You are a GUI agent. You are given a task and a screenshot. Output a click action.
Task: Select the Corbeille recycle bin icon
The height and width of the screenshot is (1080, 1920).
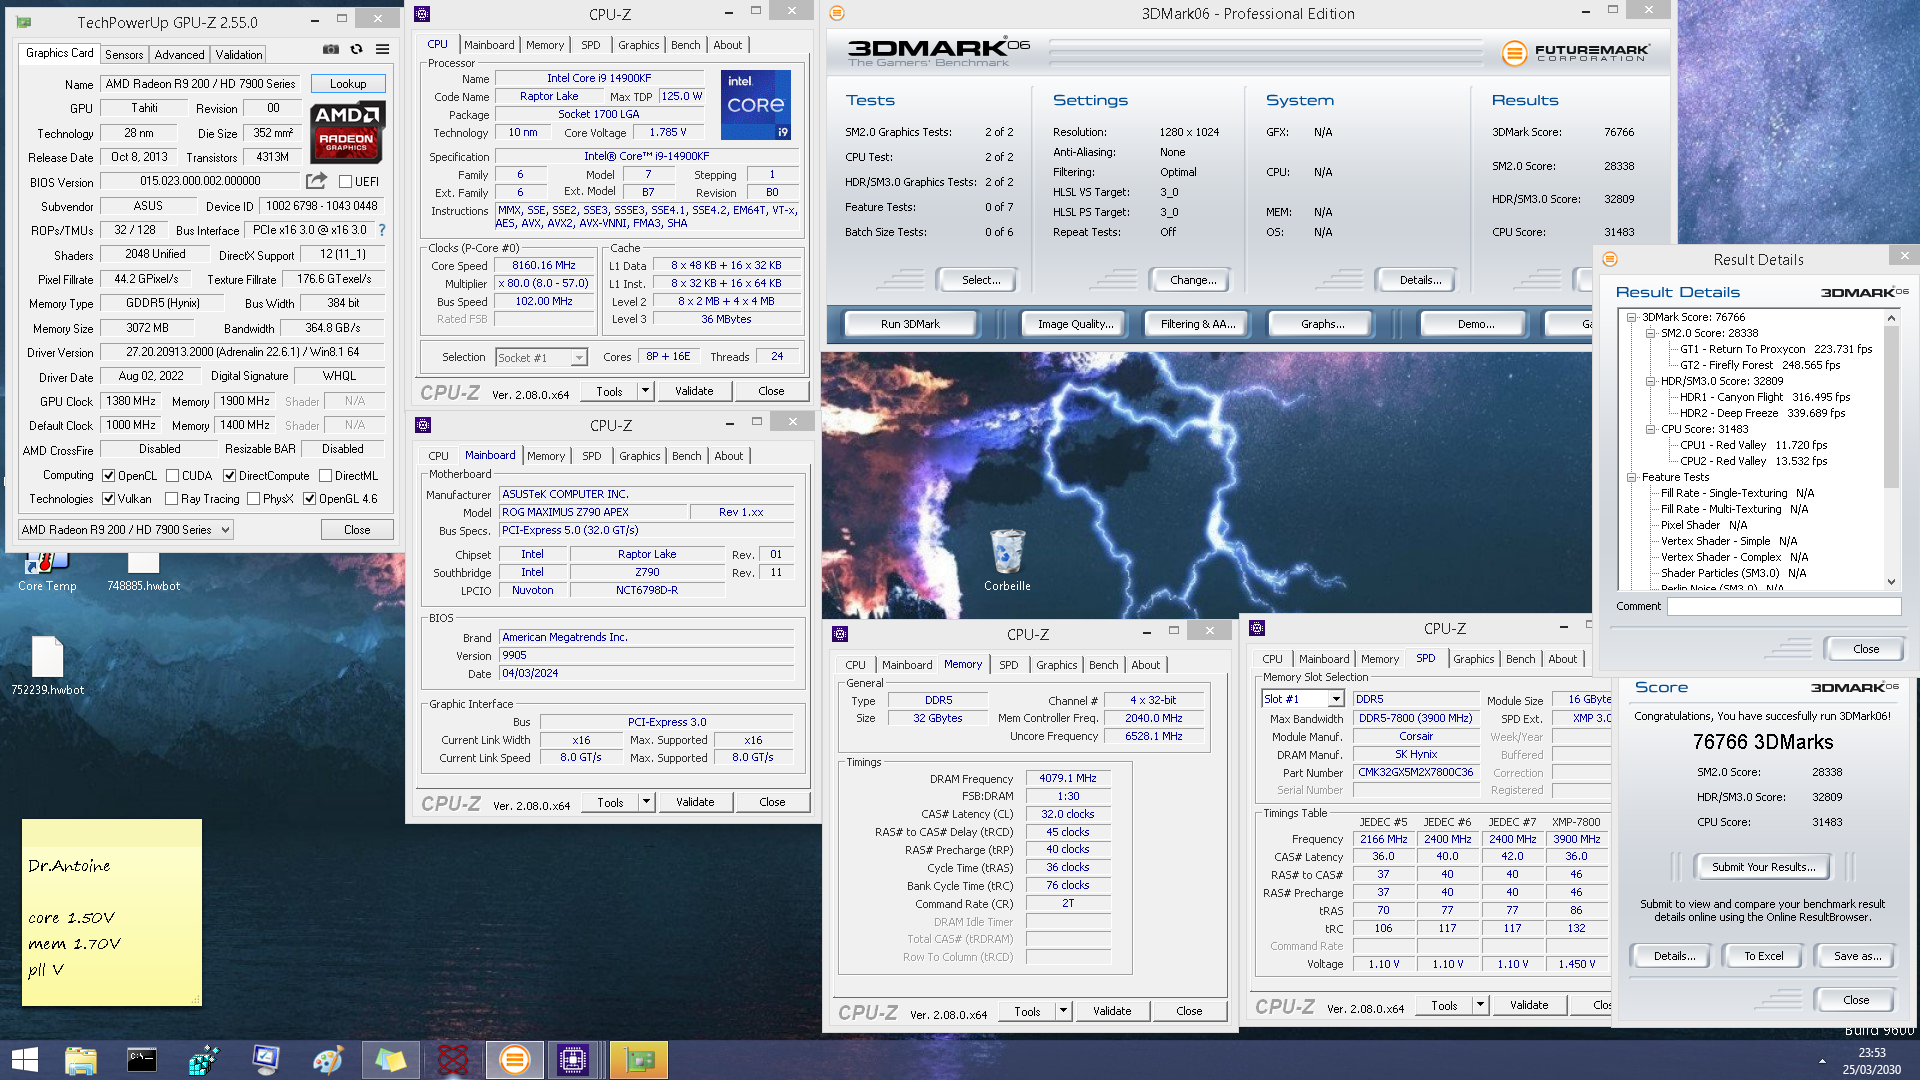tap(1007, 560)
